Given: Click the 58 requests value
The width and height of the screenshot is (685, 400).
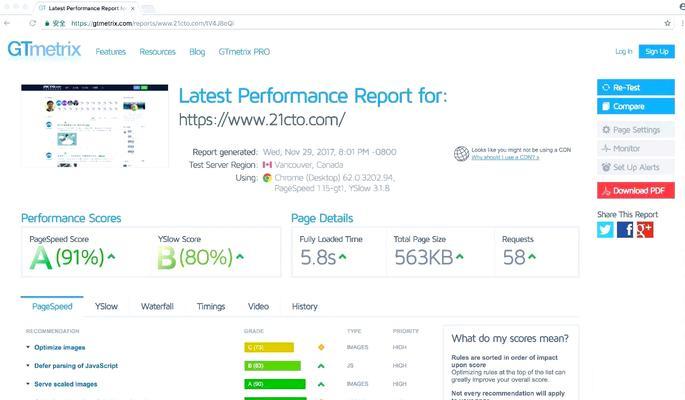Looking at the screenshot, I should 514,257.
